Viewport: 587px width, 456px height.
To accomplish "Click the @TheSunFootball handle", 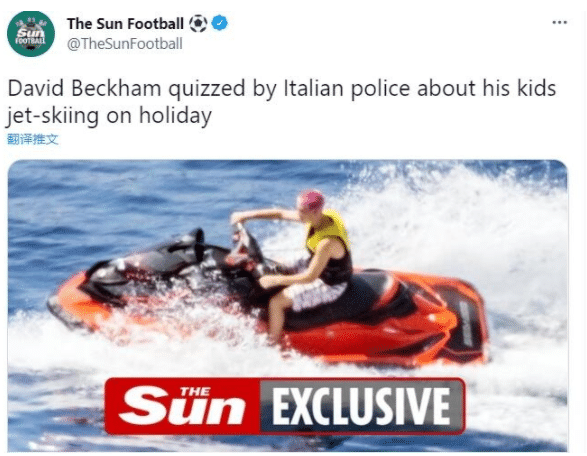I will pyautogui.click(x=125, y=44).
